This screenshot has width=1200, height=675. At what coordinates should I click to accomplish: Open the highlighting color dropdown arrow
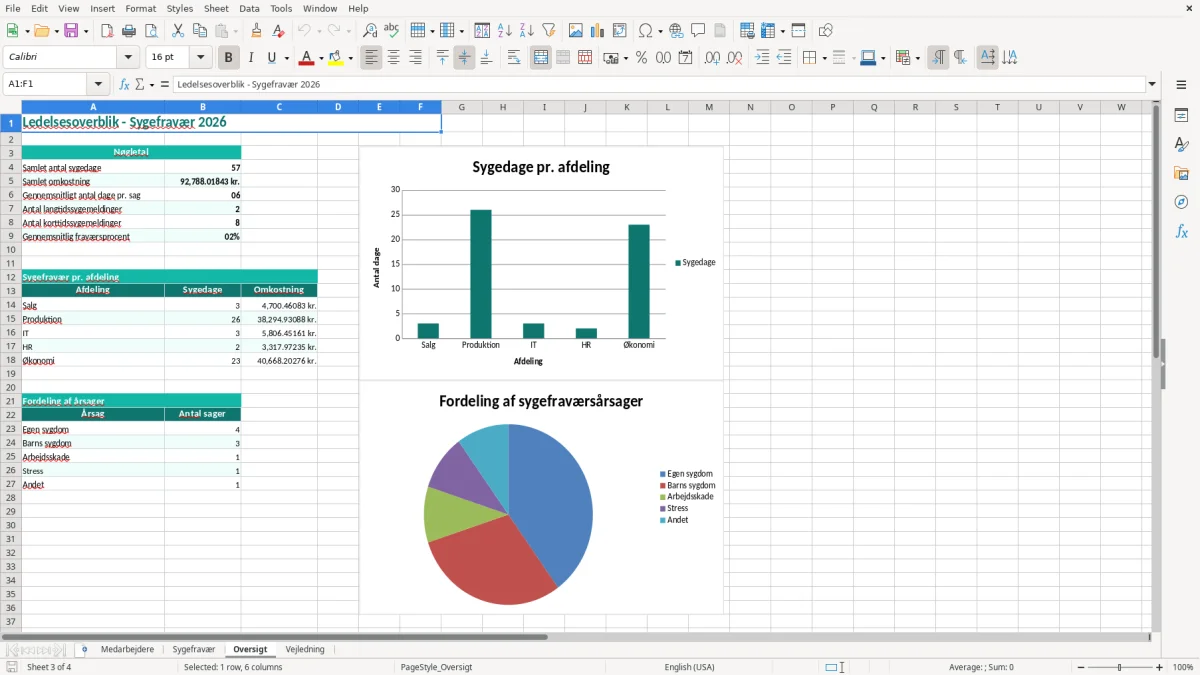[x=351, y=58]
